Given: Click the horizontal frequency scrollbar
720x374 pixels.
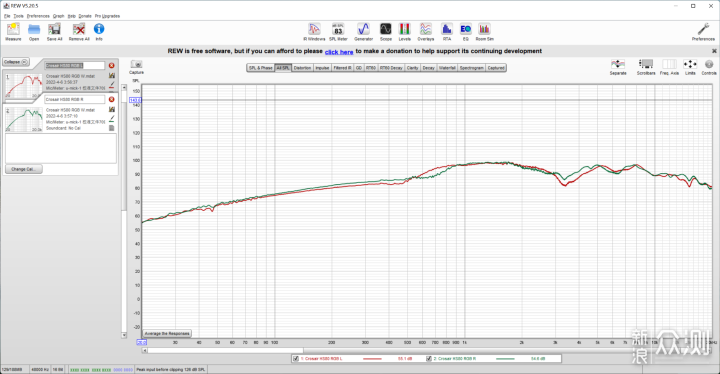Looking at the screenshot, I should point(427,350).
